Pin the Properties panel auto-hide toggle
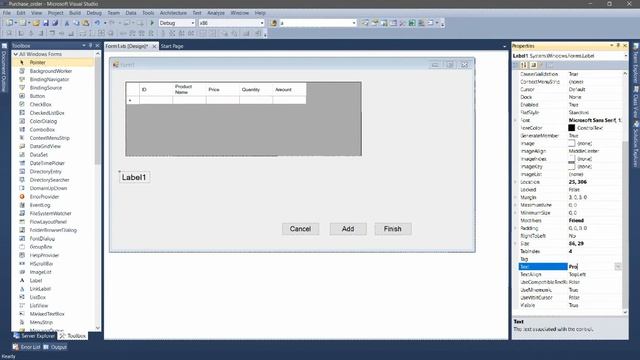This screenshot has width=640, height=360. click(x=618, y=45)
